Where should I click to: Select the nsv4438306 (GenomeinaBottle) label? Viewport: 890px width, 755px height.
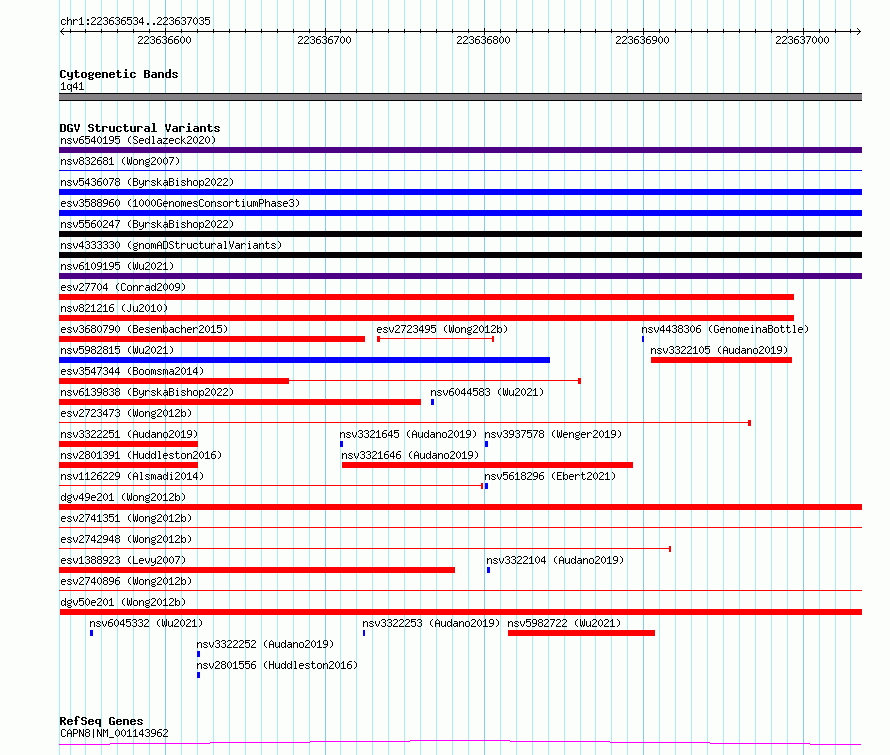tap(725, 329)
